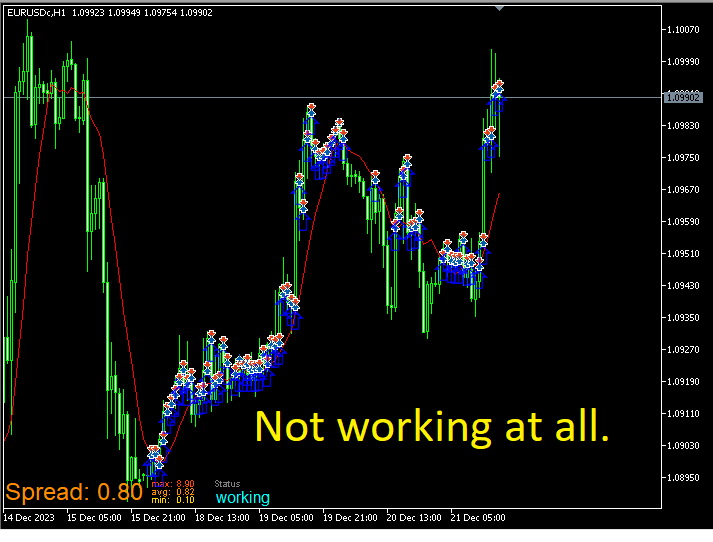Click the Spread: 0.80 readout
Viewport: 713px width, 542px height.
coord(74,492)
